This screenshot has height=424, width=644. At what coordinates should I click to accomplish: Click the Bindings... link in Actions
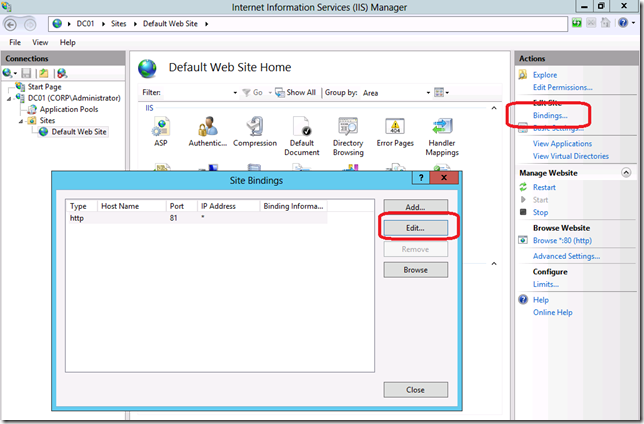[x=550, y=116]
